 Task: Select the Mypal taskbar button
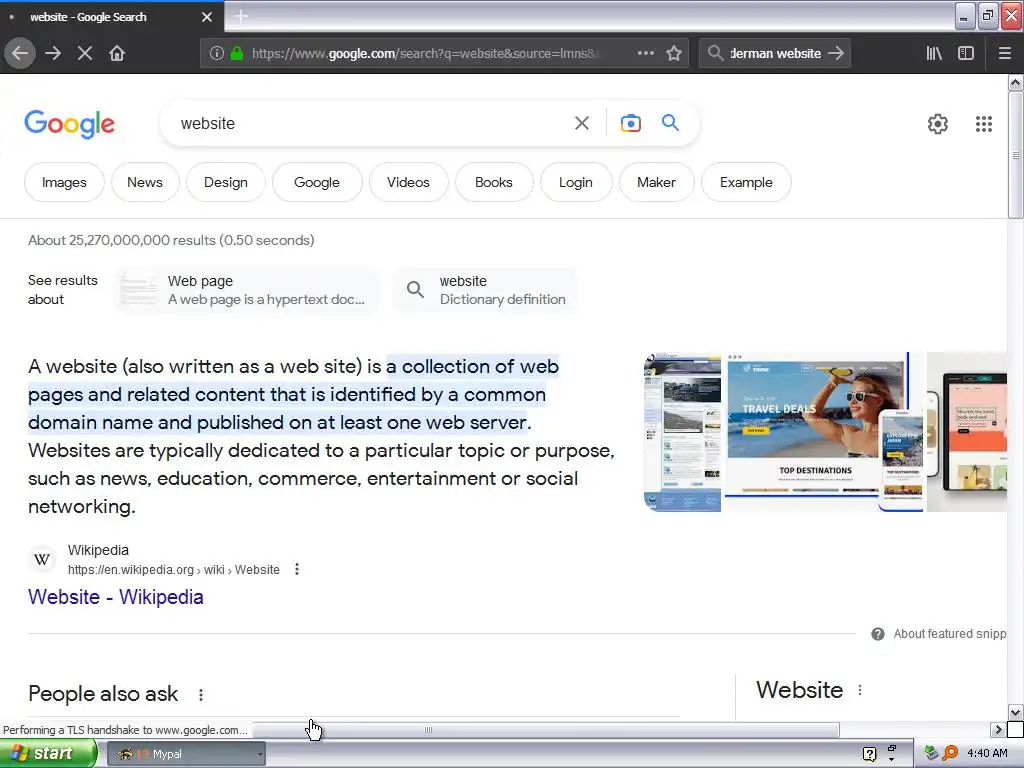185,754
